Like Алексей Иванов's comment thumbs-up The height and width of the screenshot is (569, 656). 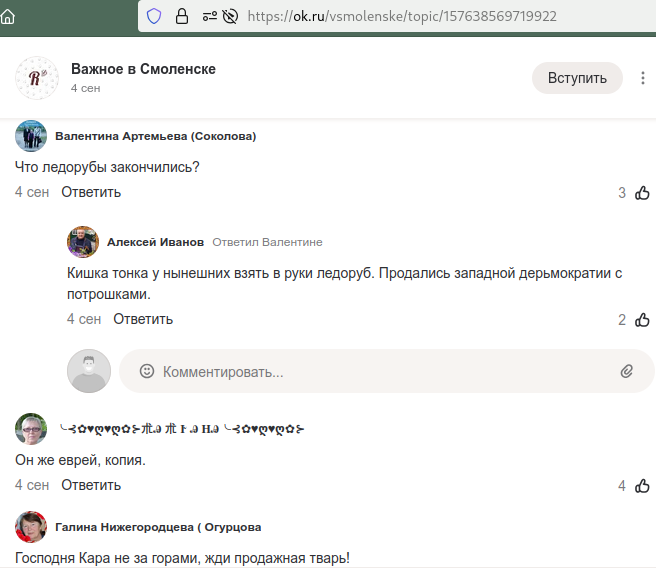[642, 320]
